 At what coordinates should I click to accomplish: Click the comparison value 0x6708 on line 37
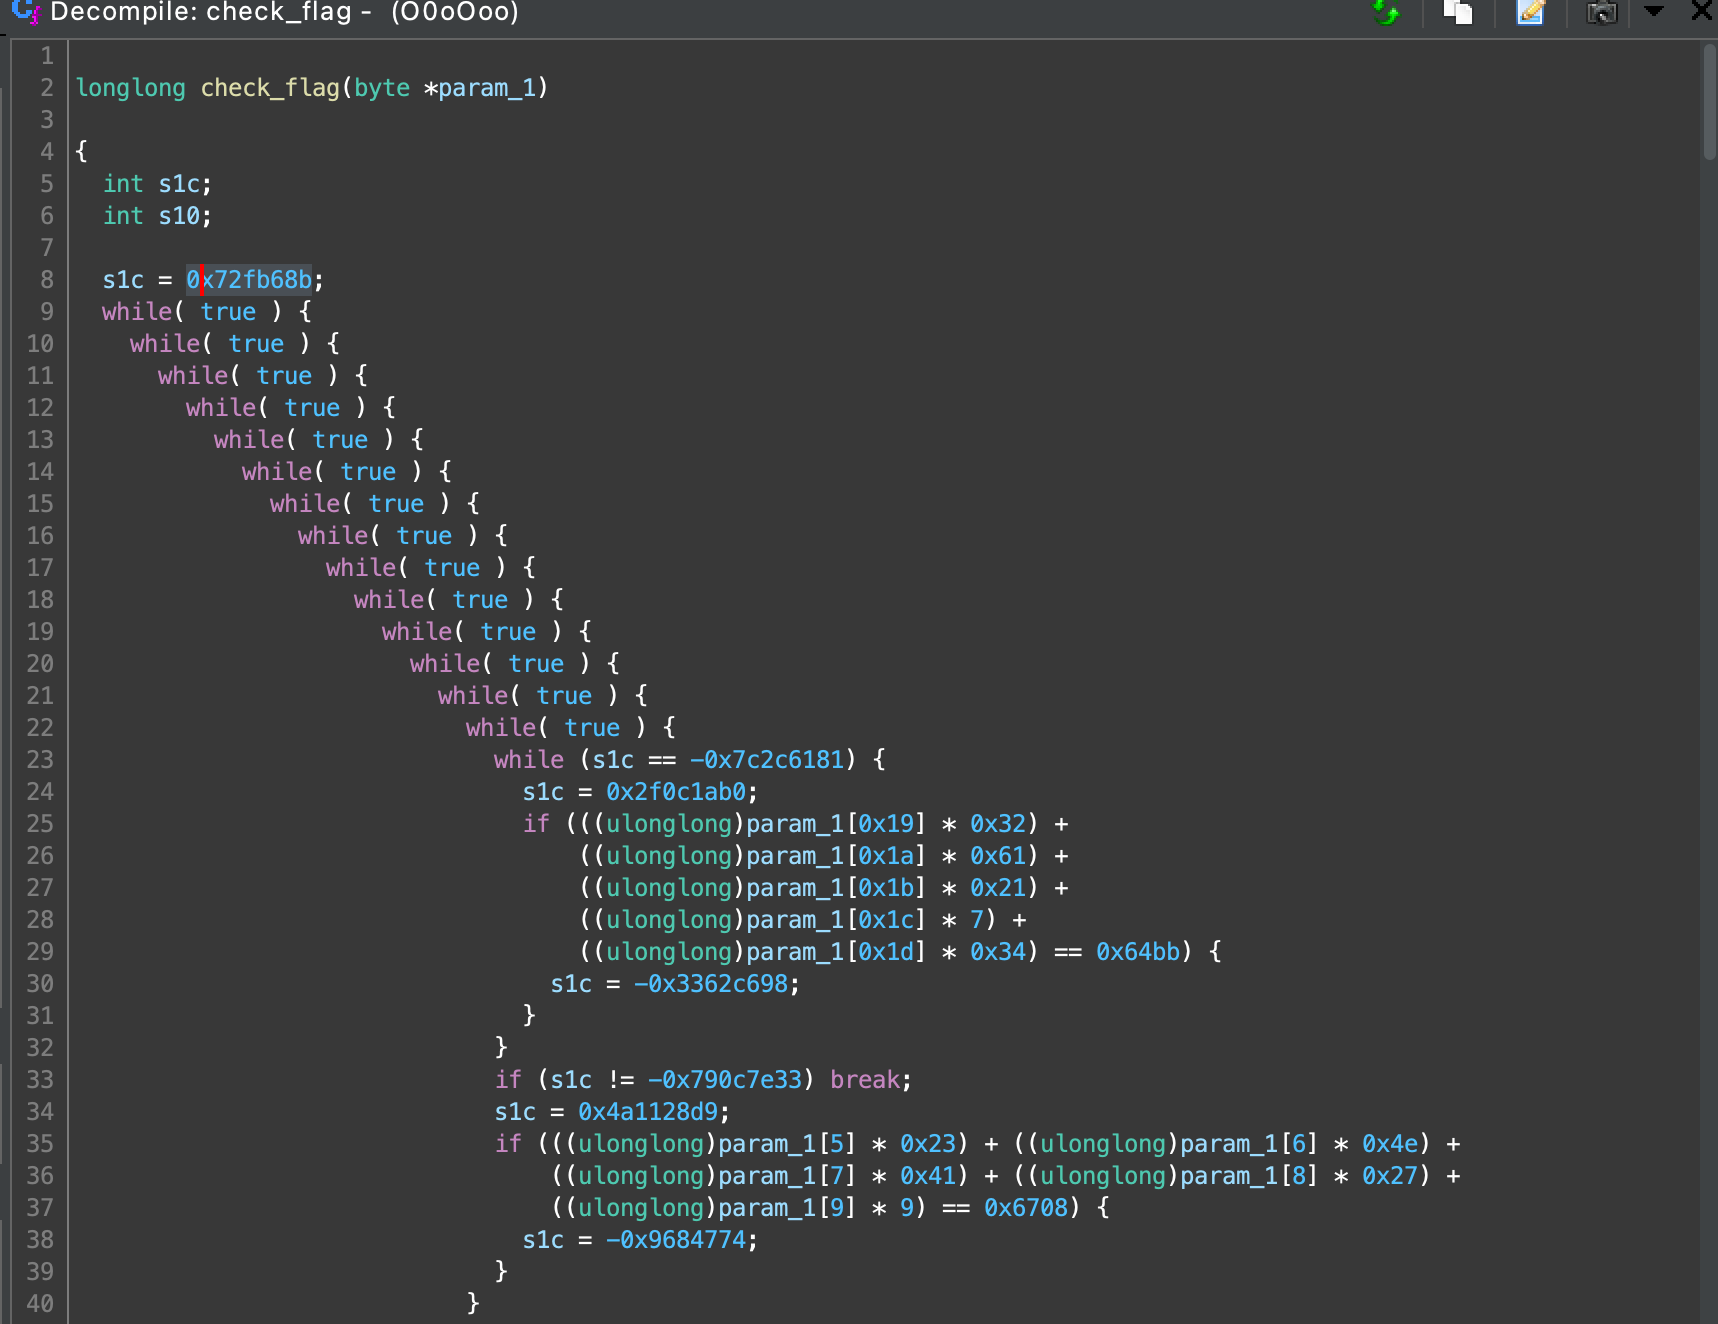pos(1026,1208)
